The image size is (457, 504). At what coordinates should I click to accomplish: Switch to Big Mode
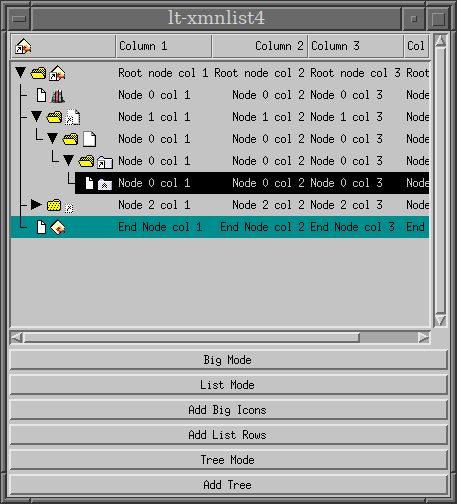(228, 360)
